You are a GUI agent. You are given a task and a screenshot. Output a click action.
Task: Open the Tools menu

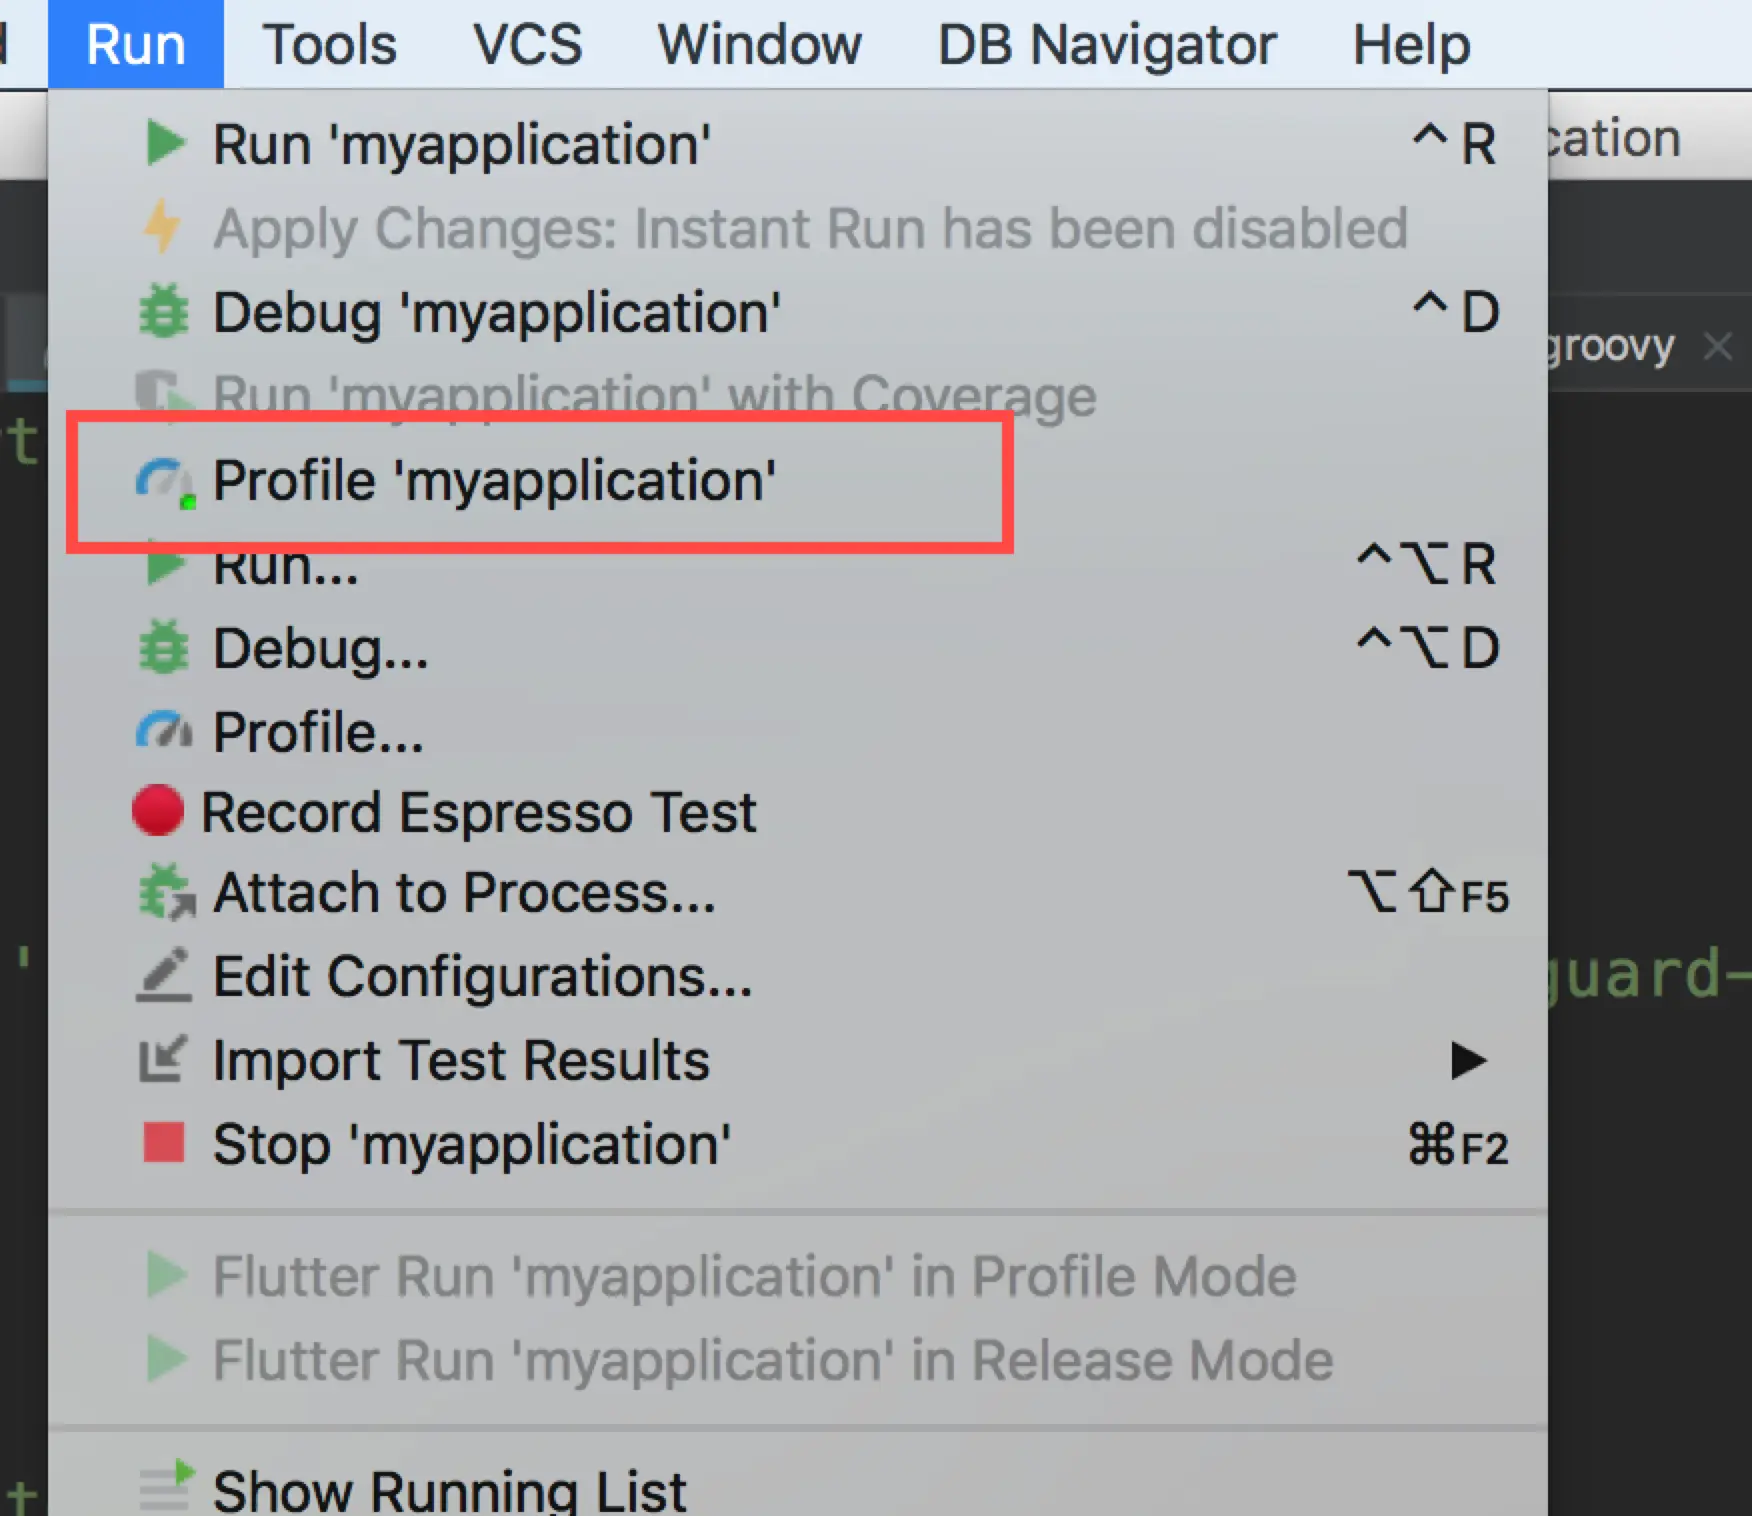click(329, 45)
